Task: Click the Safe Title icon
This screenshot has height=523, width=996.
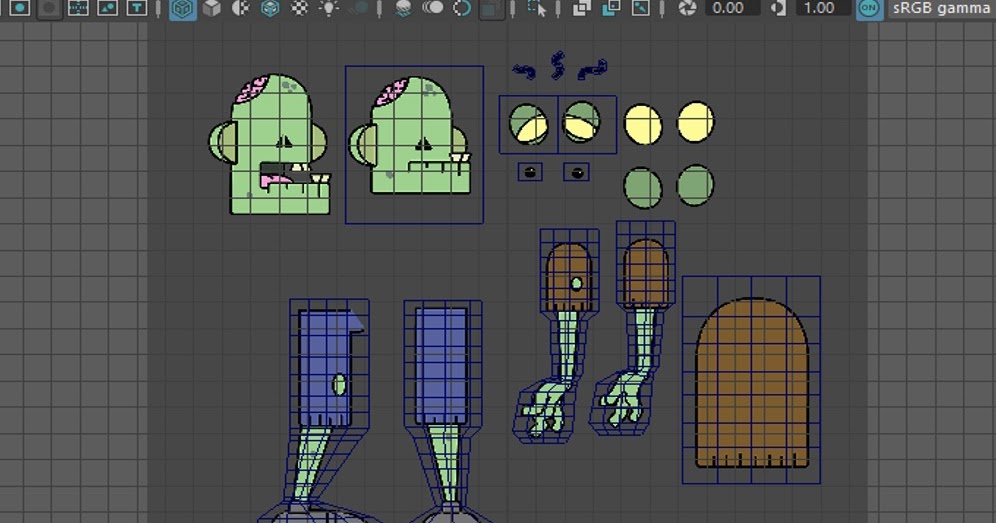Action: point(137,8)
